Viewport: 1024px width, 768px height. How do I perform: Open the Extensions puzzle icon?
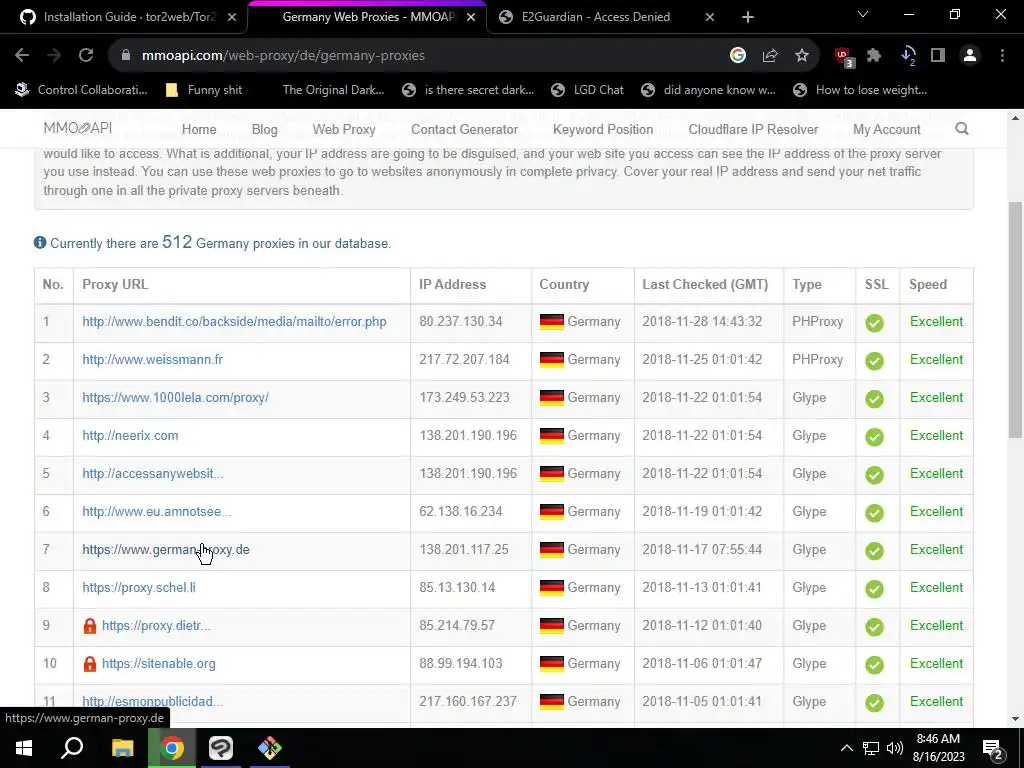(x=874, y=56)
